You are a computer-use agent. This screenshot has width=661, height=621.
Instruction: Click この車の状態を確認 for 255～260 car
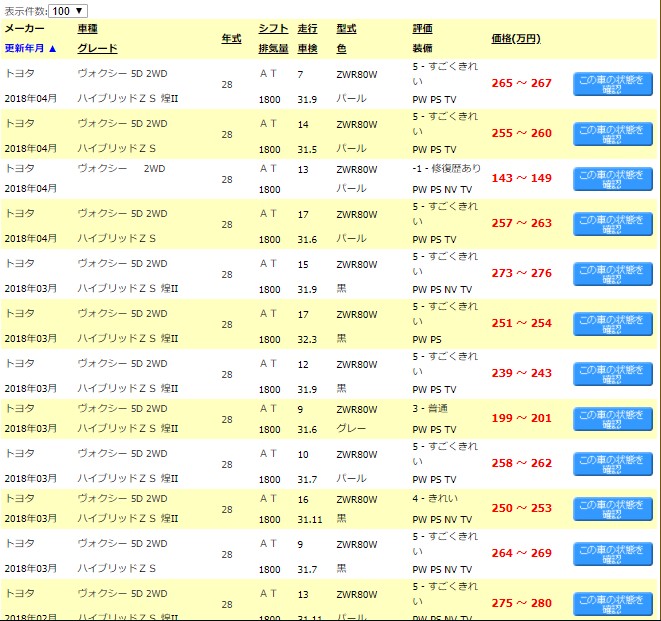[x=613, y=134]
